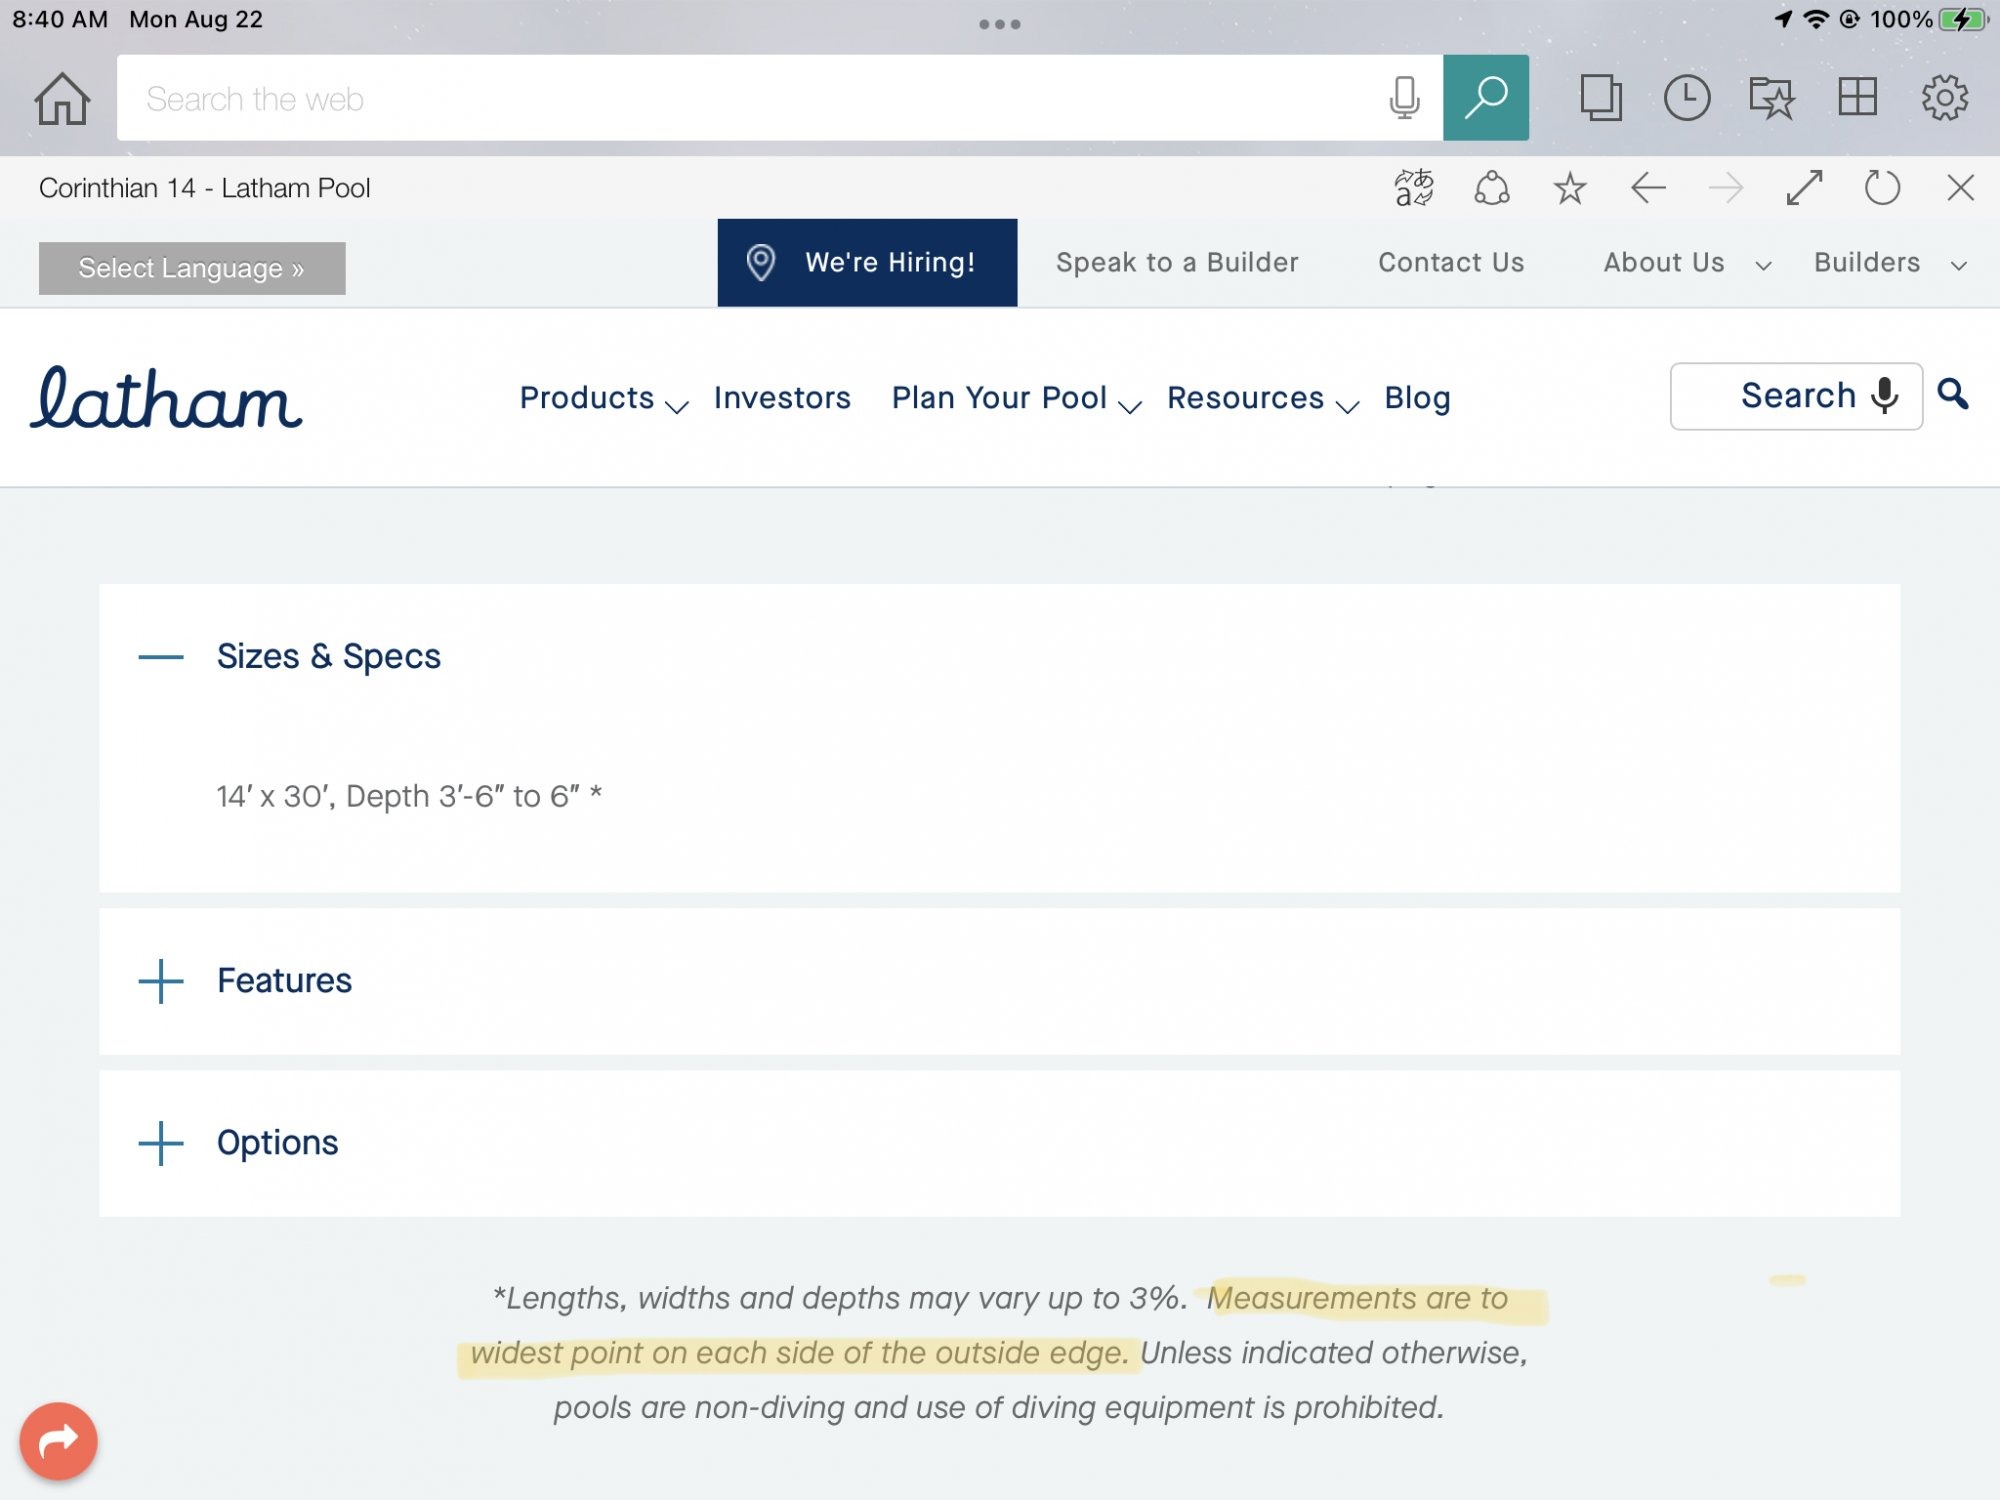Click the Latham site search magnifier icon

(1953, 395)
